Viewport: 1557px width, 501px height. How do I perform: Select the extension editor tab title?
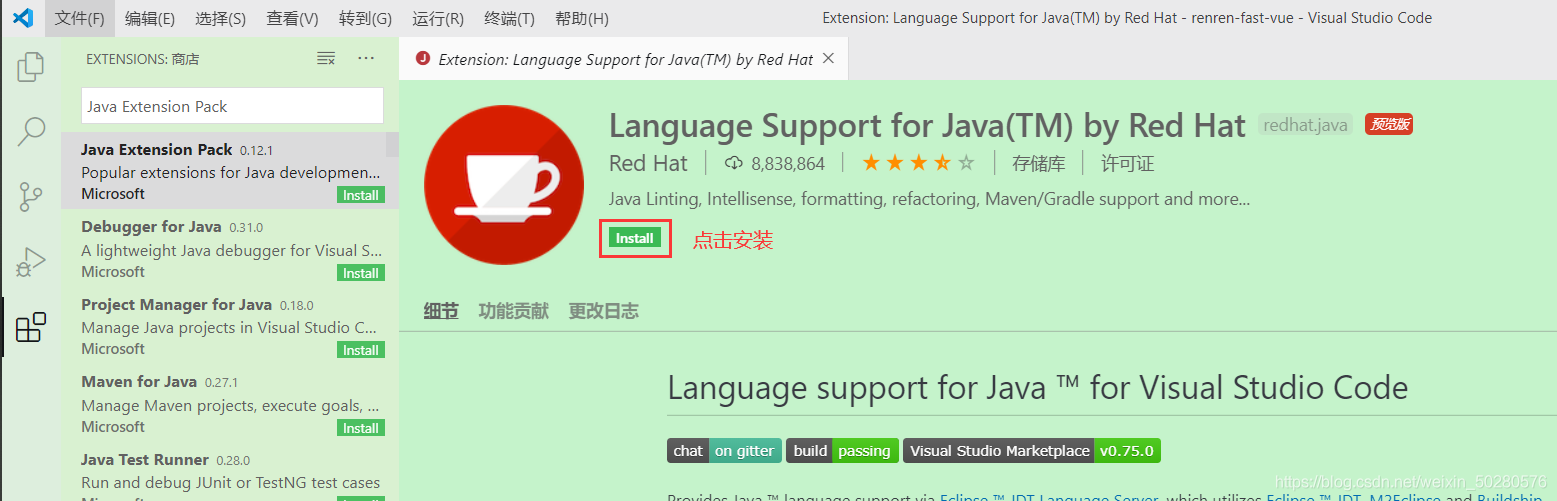click(625, 59)
